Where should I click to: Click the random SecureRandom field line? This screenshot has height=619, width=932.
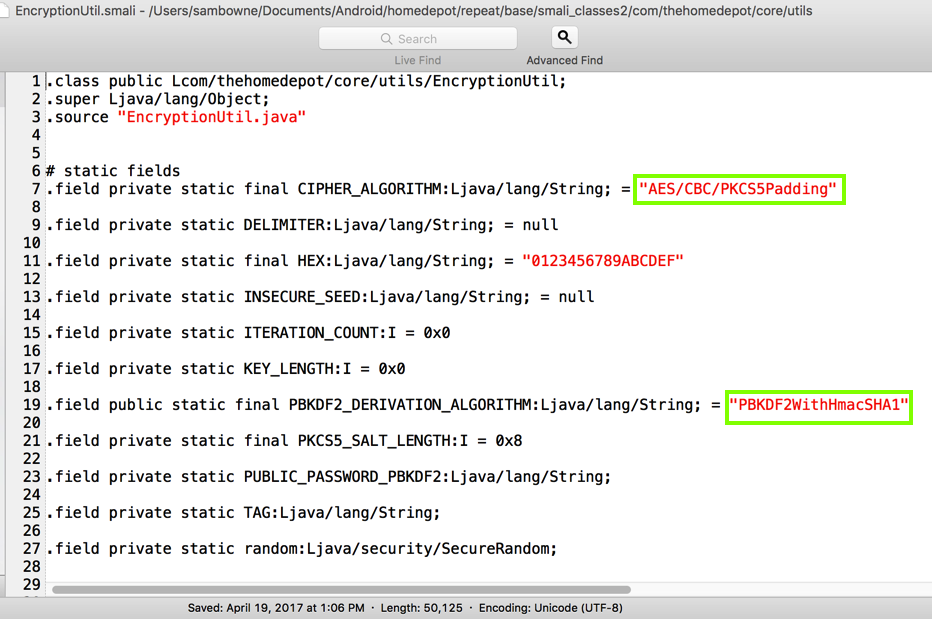(x=302, y=549)
